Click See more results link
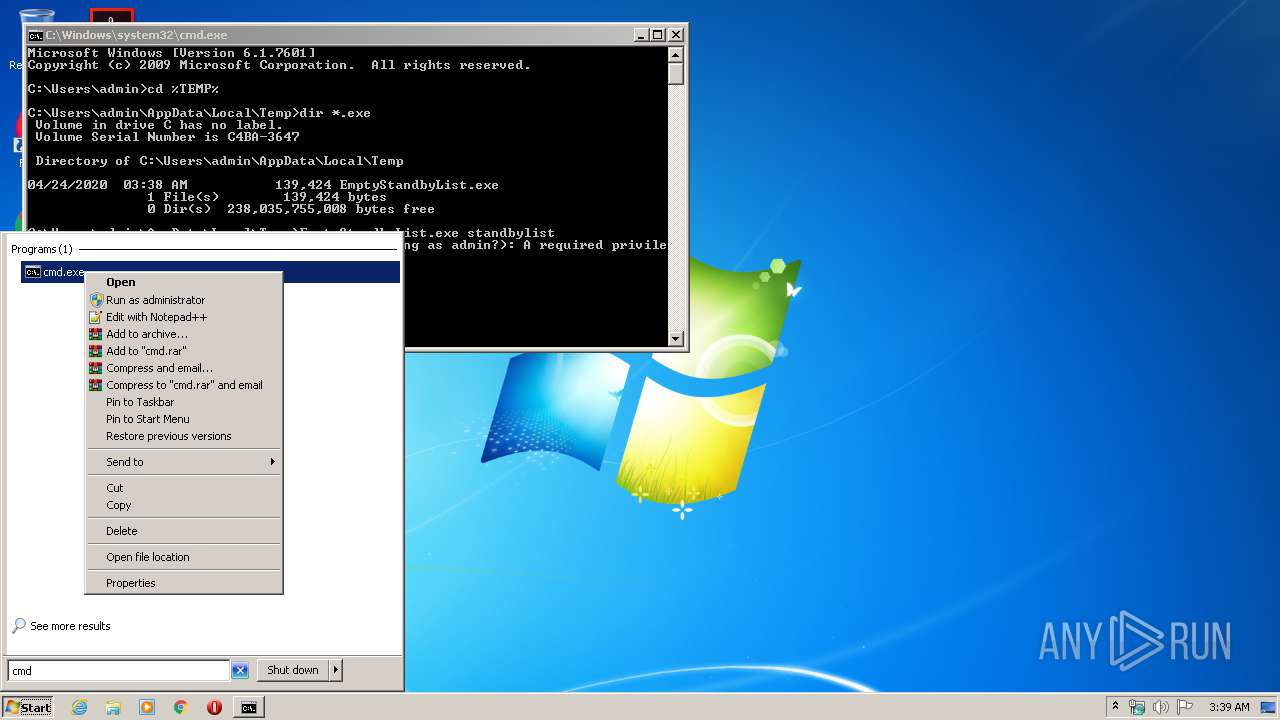Viewport: 1280px width, 720px height. click(x=70, y=626)
